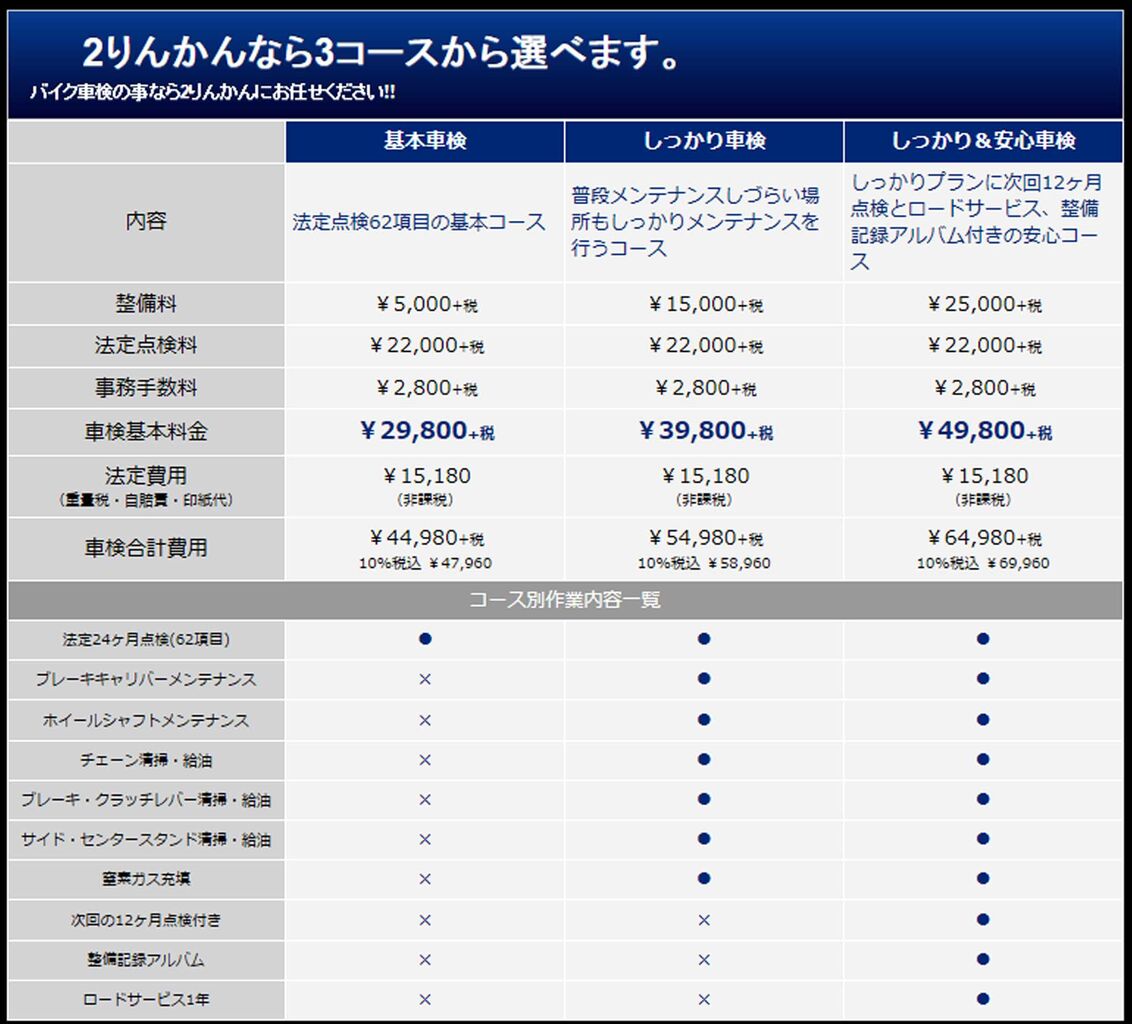The height and width of the screenshot is (1024, 1132).
Task: Click the しっかり車検 cross in ロードサービス1年 row
Action: [704, 1000]
